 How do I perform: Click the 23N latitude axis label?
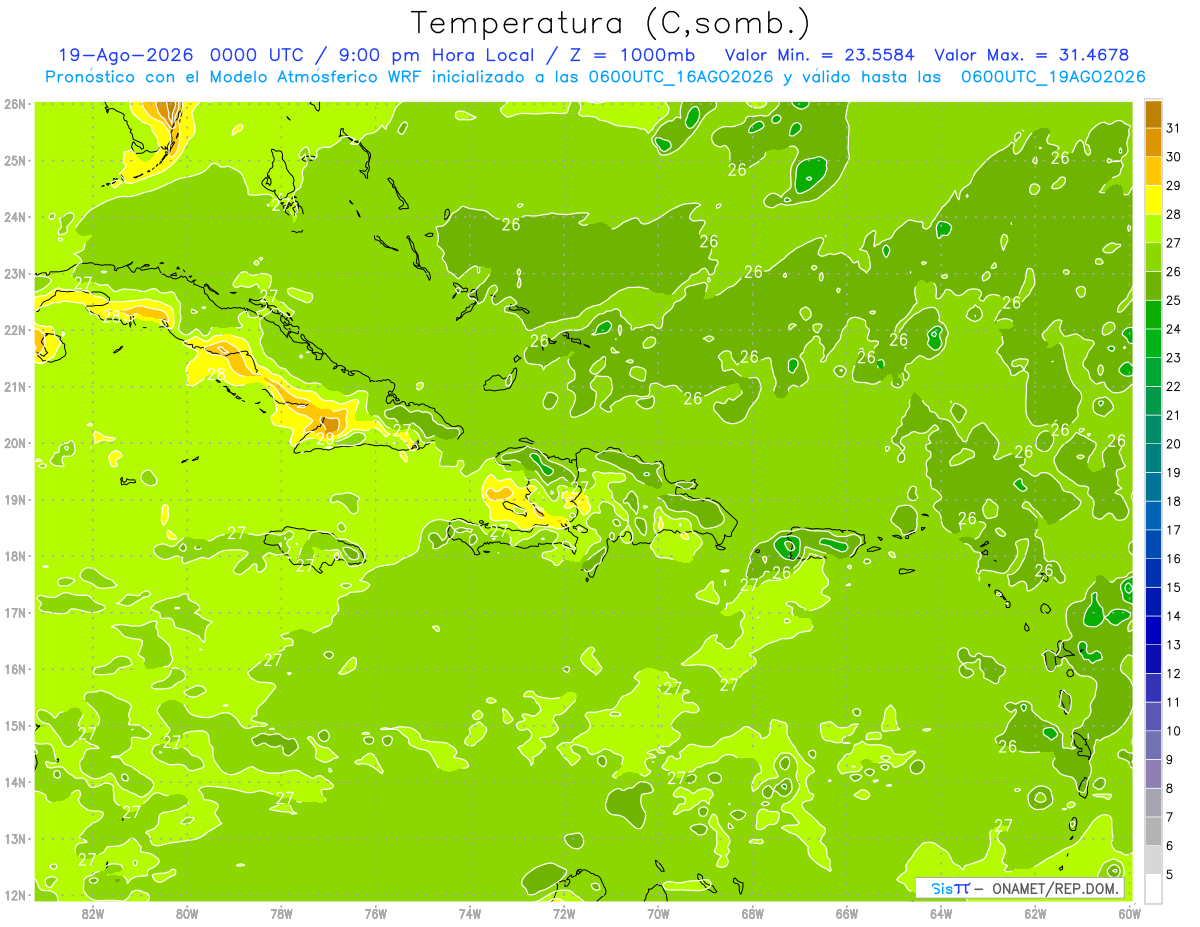pyautogui.click(x=15, y=273)
